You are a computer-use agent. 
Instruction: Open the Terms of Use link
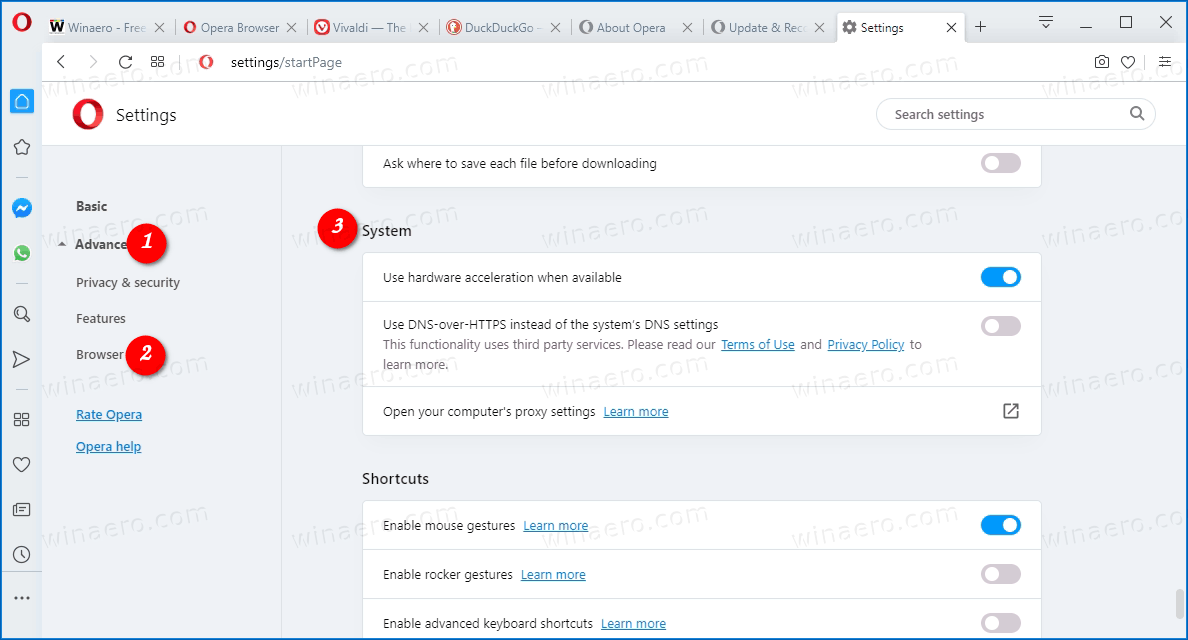click(757, 344)
